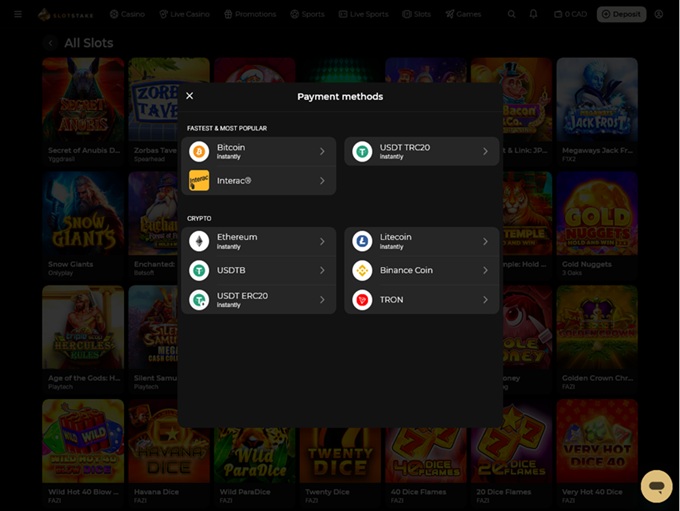680x511 pixels.
Task: Open the hamburger menu icon
Action: tap(18, 14)
